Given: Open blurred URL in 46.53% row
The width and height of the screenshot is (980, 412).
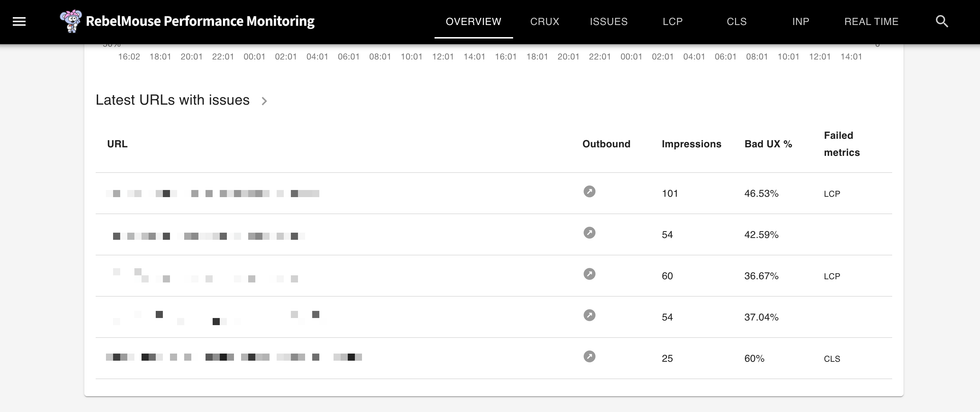Looking at the screenshot, I should click(x=213, y=193).
